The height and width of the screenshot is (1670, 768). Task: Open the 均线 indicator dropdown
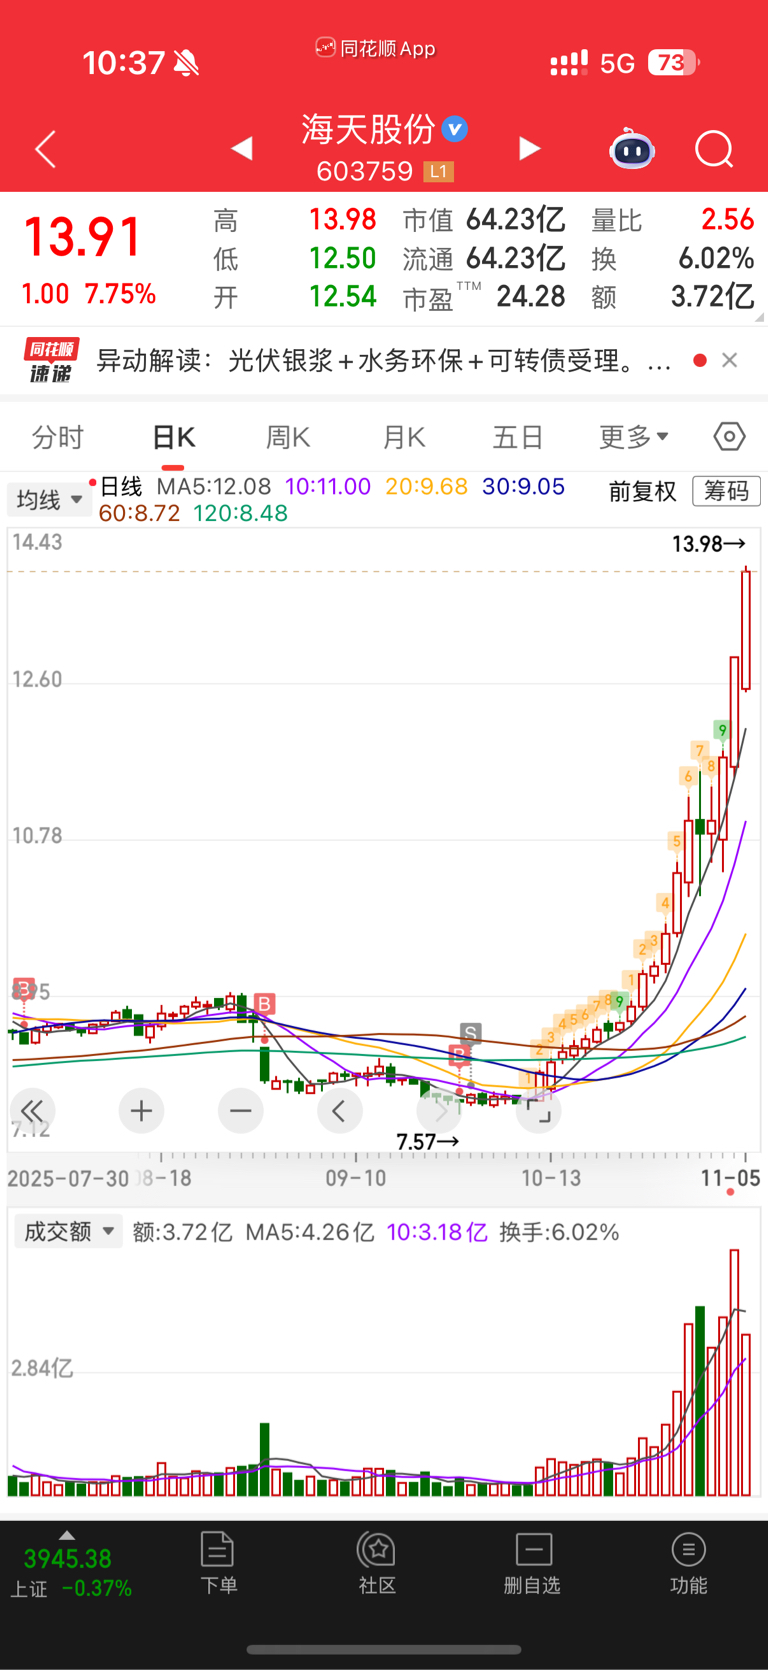(x=49, y=499)
